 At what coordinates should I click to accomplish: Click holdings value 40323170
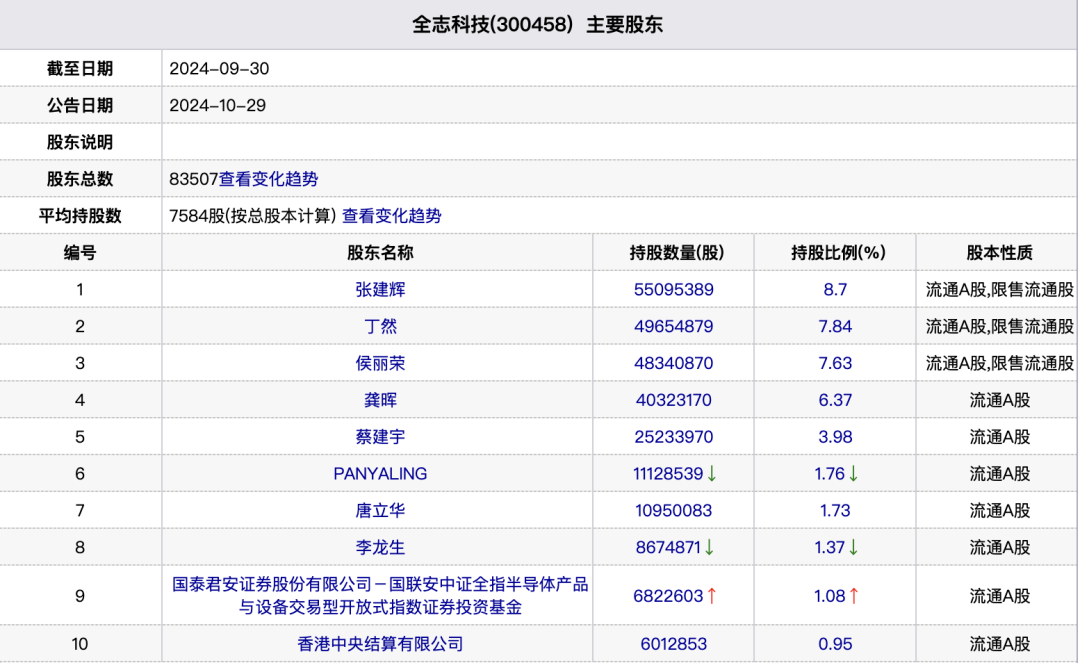click(674, 400)
